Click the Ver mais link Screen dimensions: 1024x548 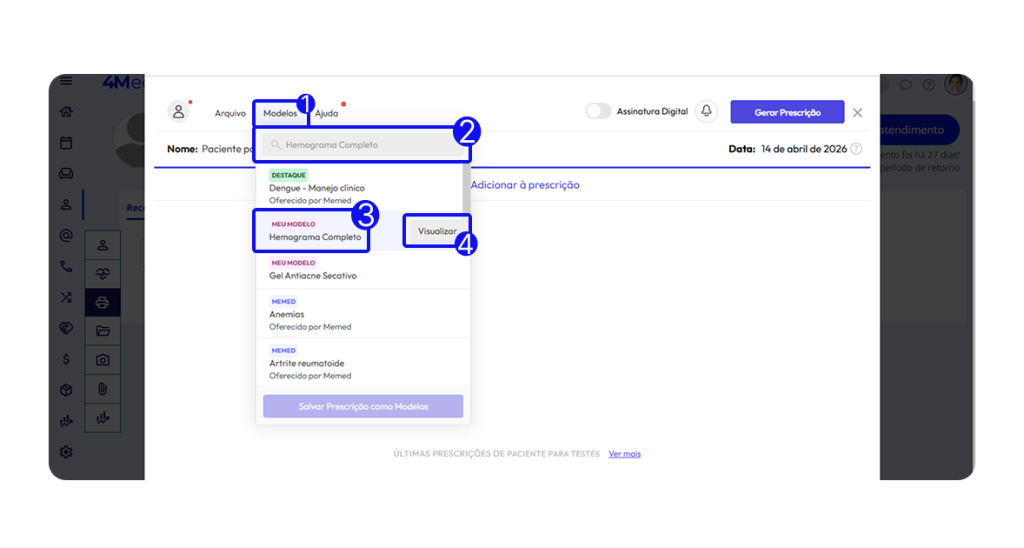click(624, 454)
